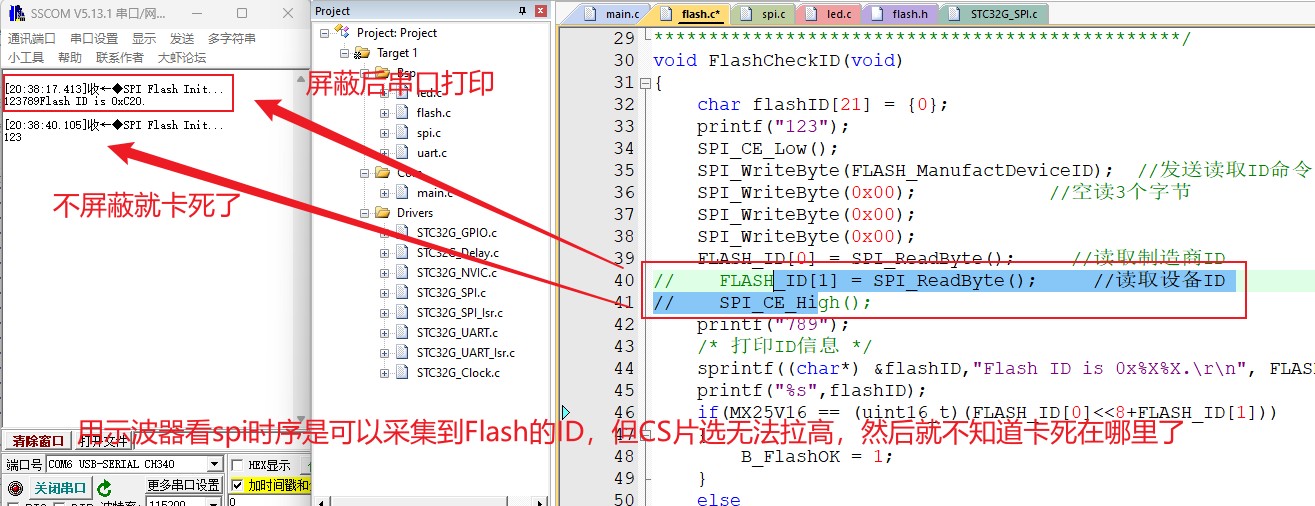Image resolution: width=1315 pixels, height=506 pixels.
Task: Click document icon on STC32G_SPI.c tab
Action: 956,14
